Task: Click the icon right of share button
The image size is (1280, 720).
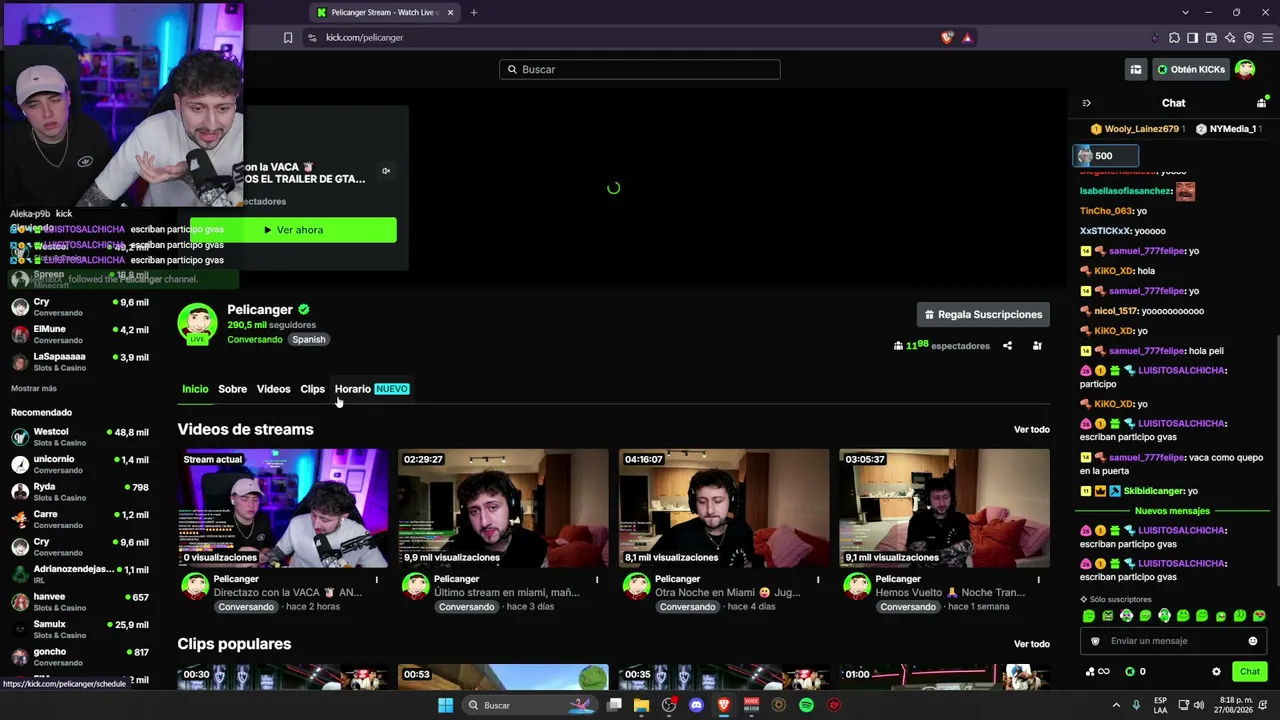Action: (x=1037, y=346)
